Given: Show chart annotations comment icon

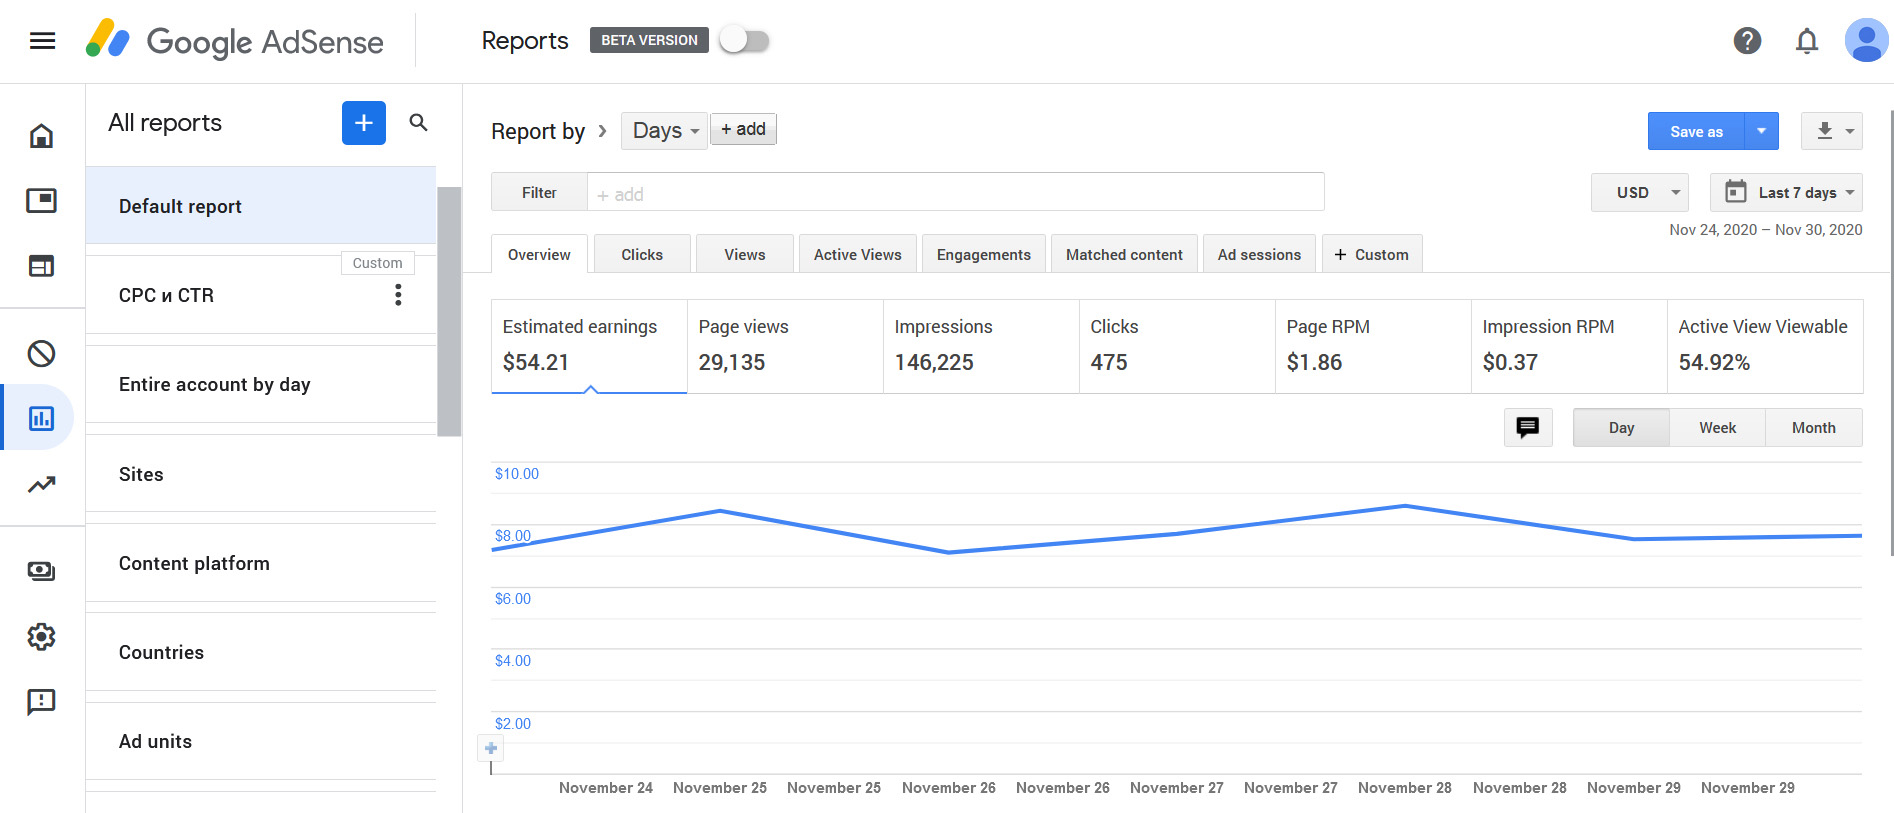Looking at the screenshot, I should [1528, 428].
